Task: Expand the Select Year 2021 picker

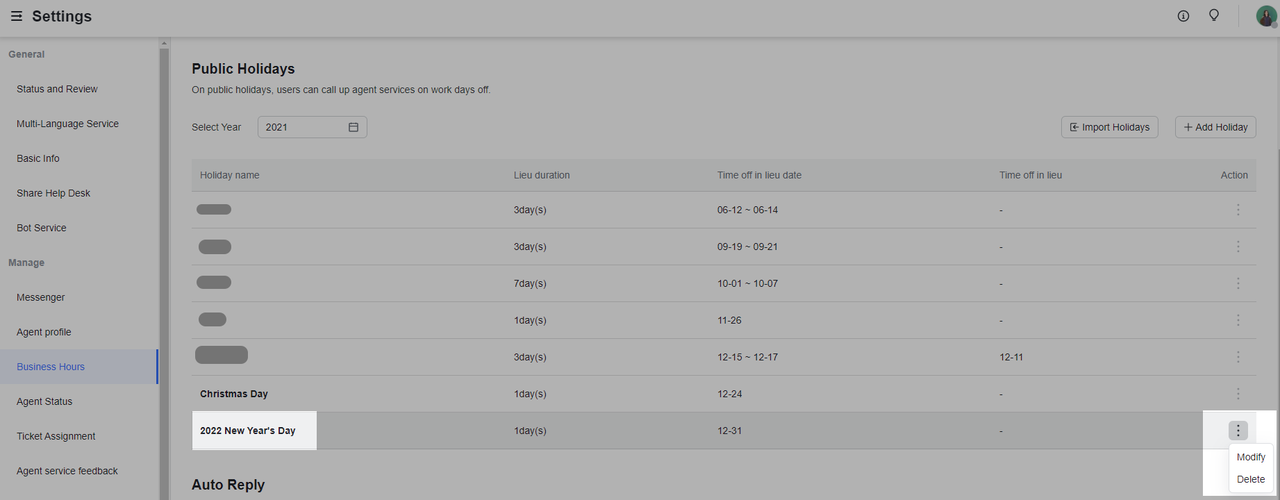Action: 312,127
